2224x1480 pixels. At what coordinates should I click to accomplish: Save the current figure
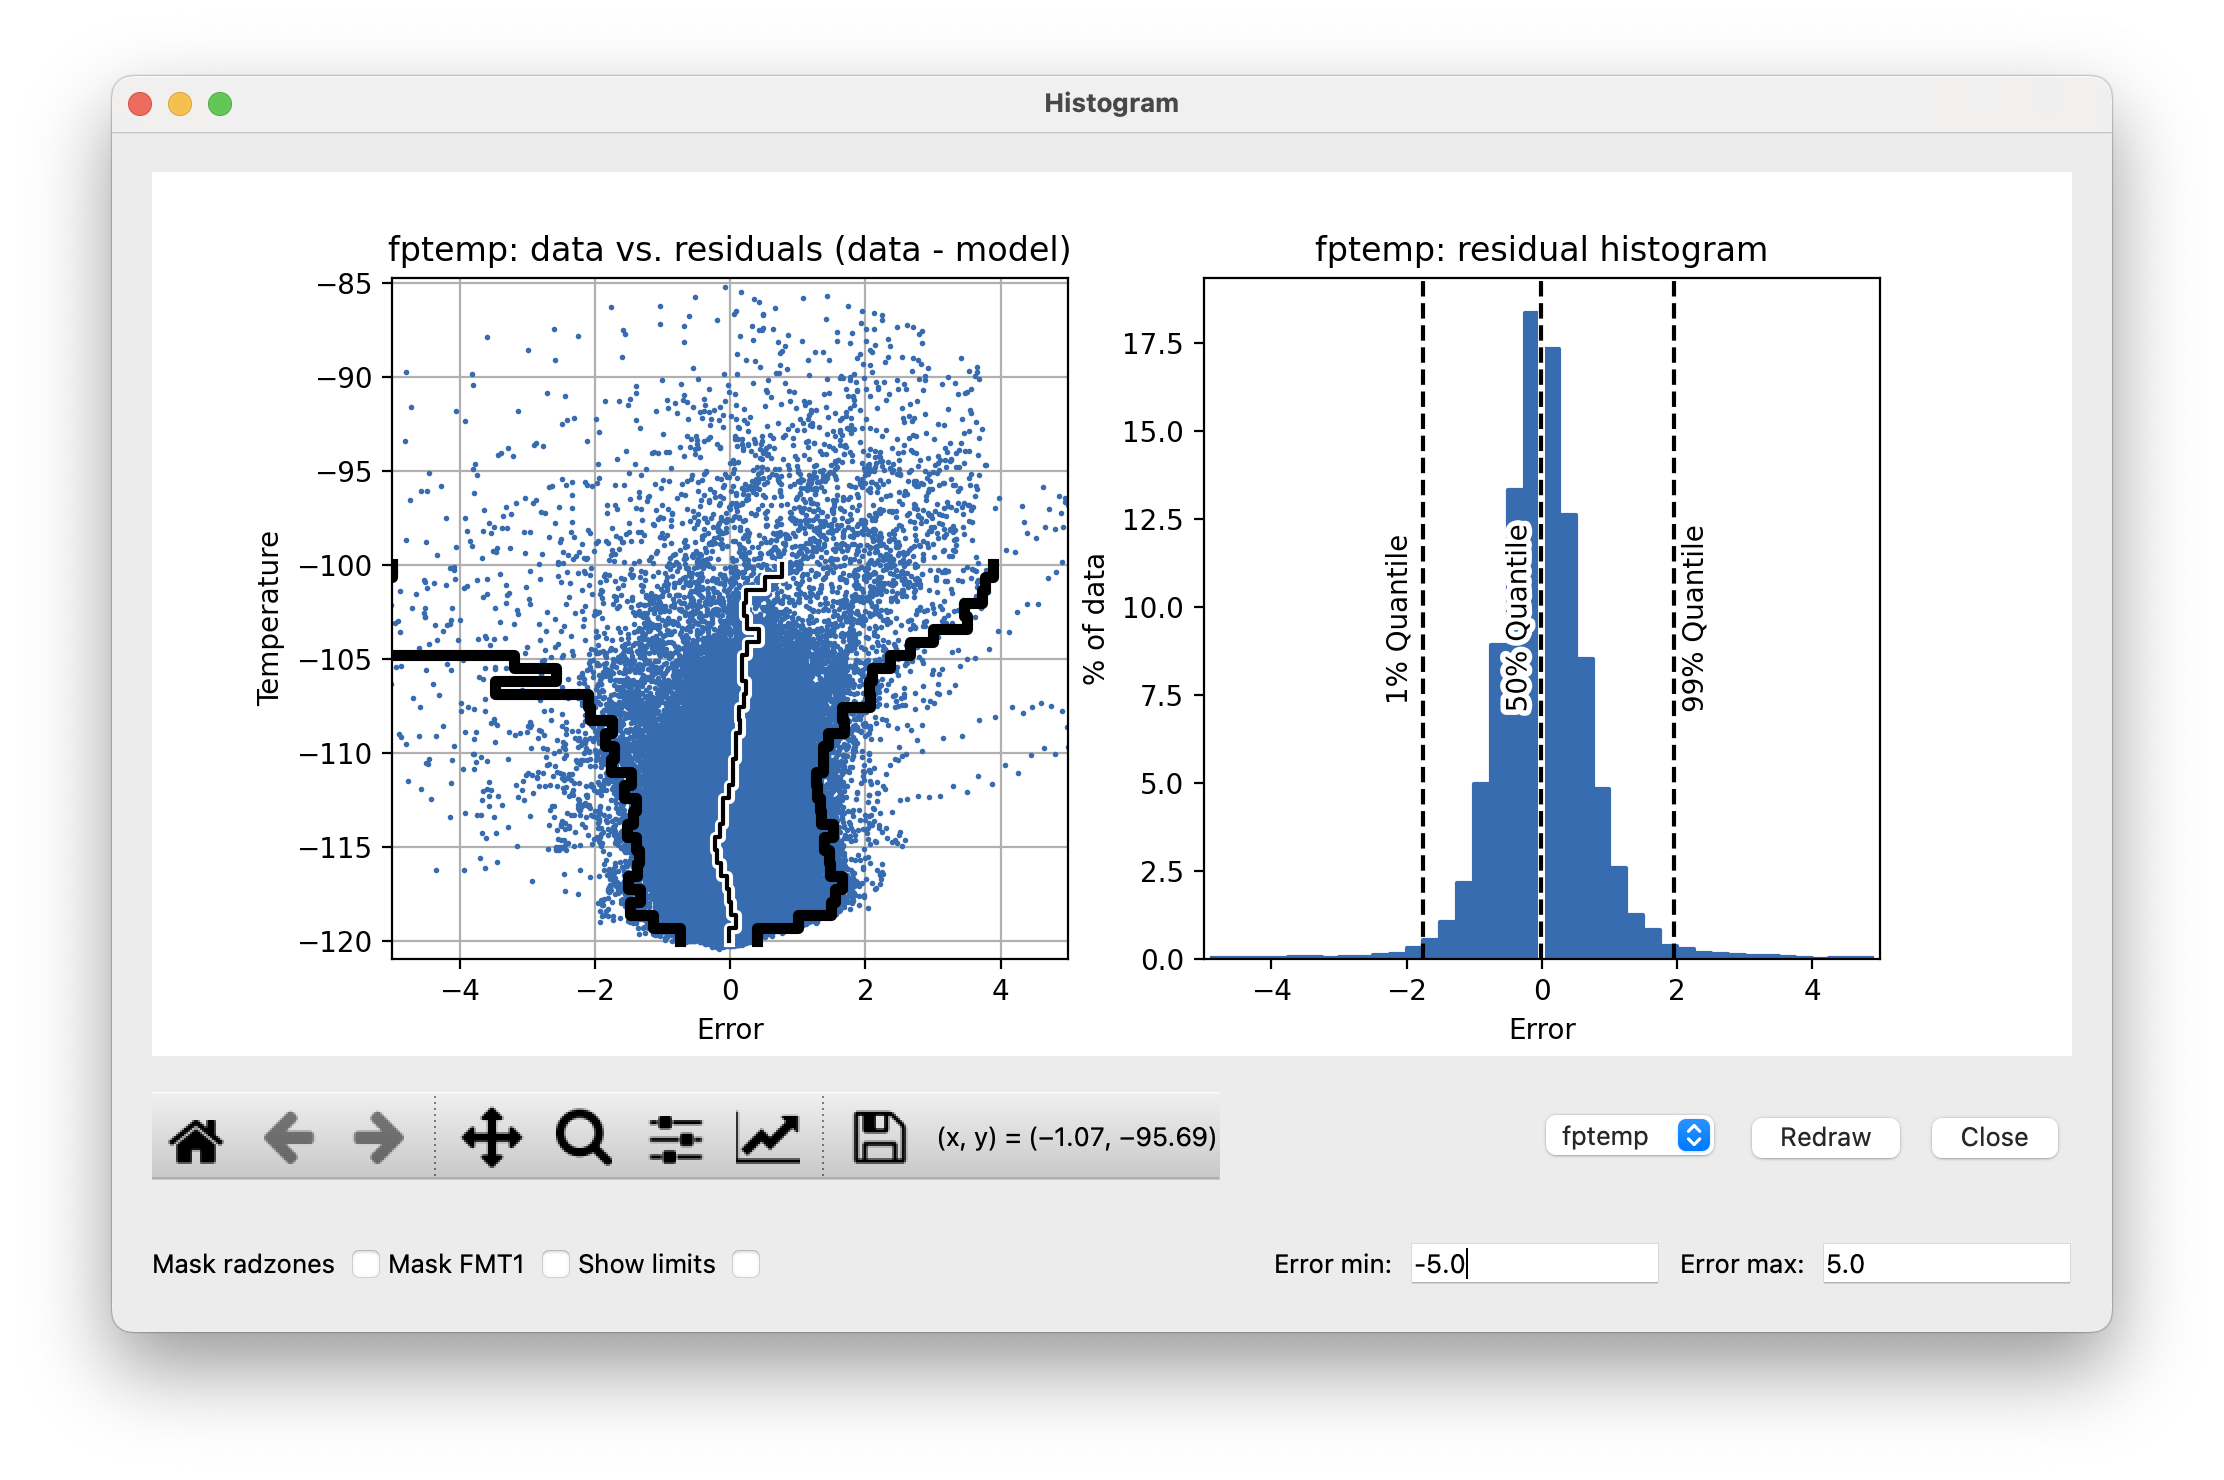879,1137
